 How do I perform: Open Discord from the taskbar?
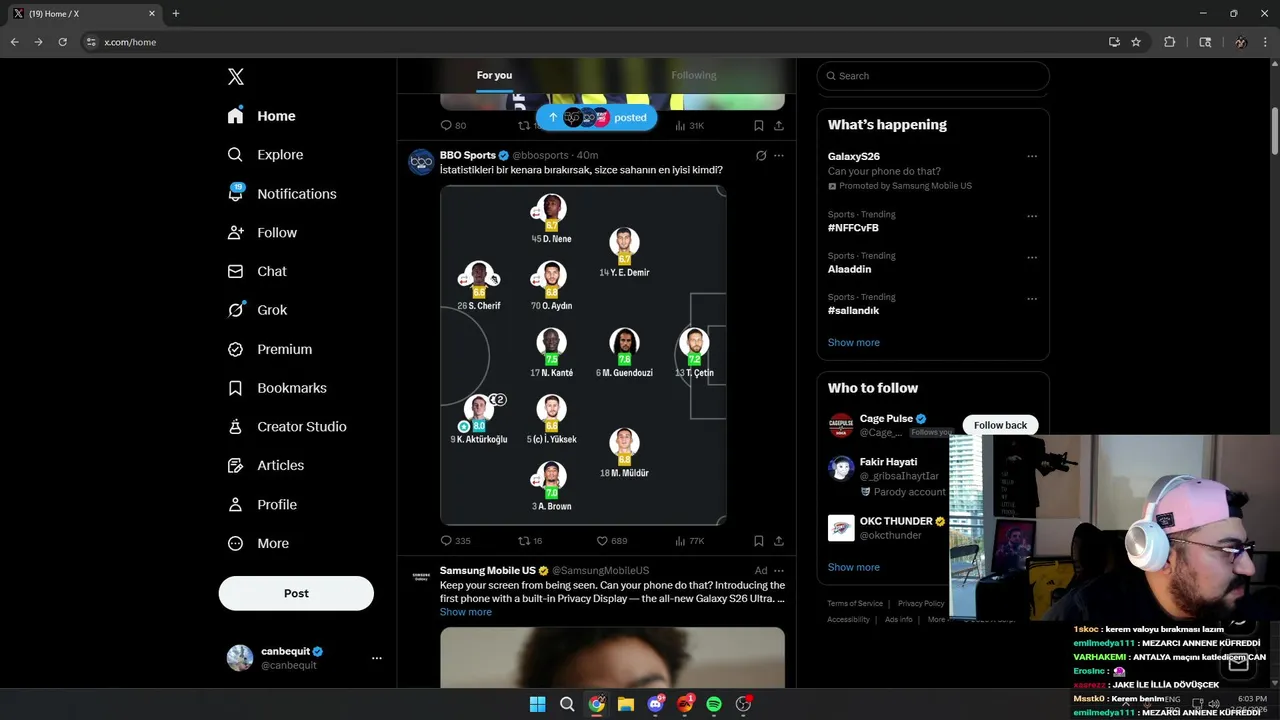point(656,704)
